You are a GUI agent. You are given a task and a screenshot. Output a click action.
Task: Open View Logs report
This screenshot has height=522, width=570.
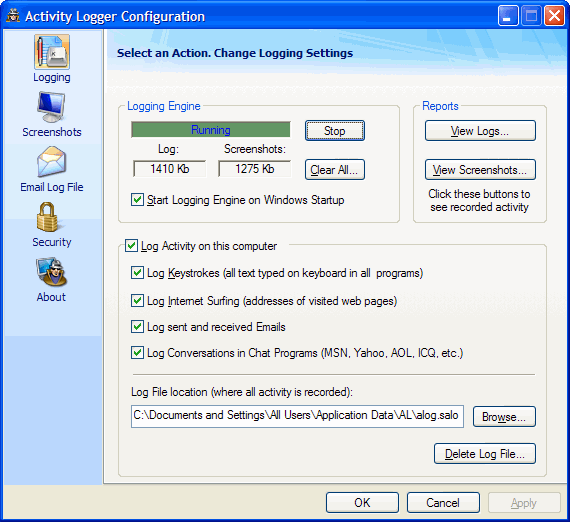click(x=480, y=130)
